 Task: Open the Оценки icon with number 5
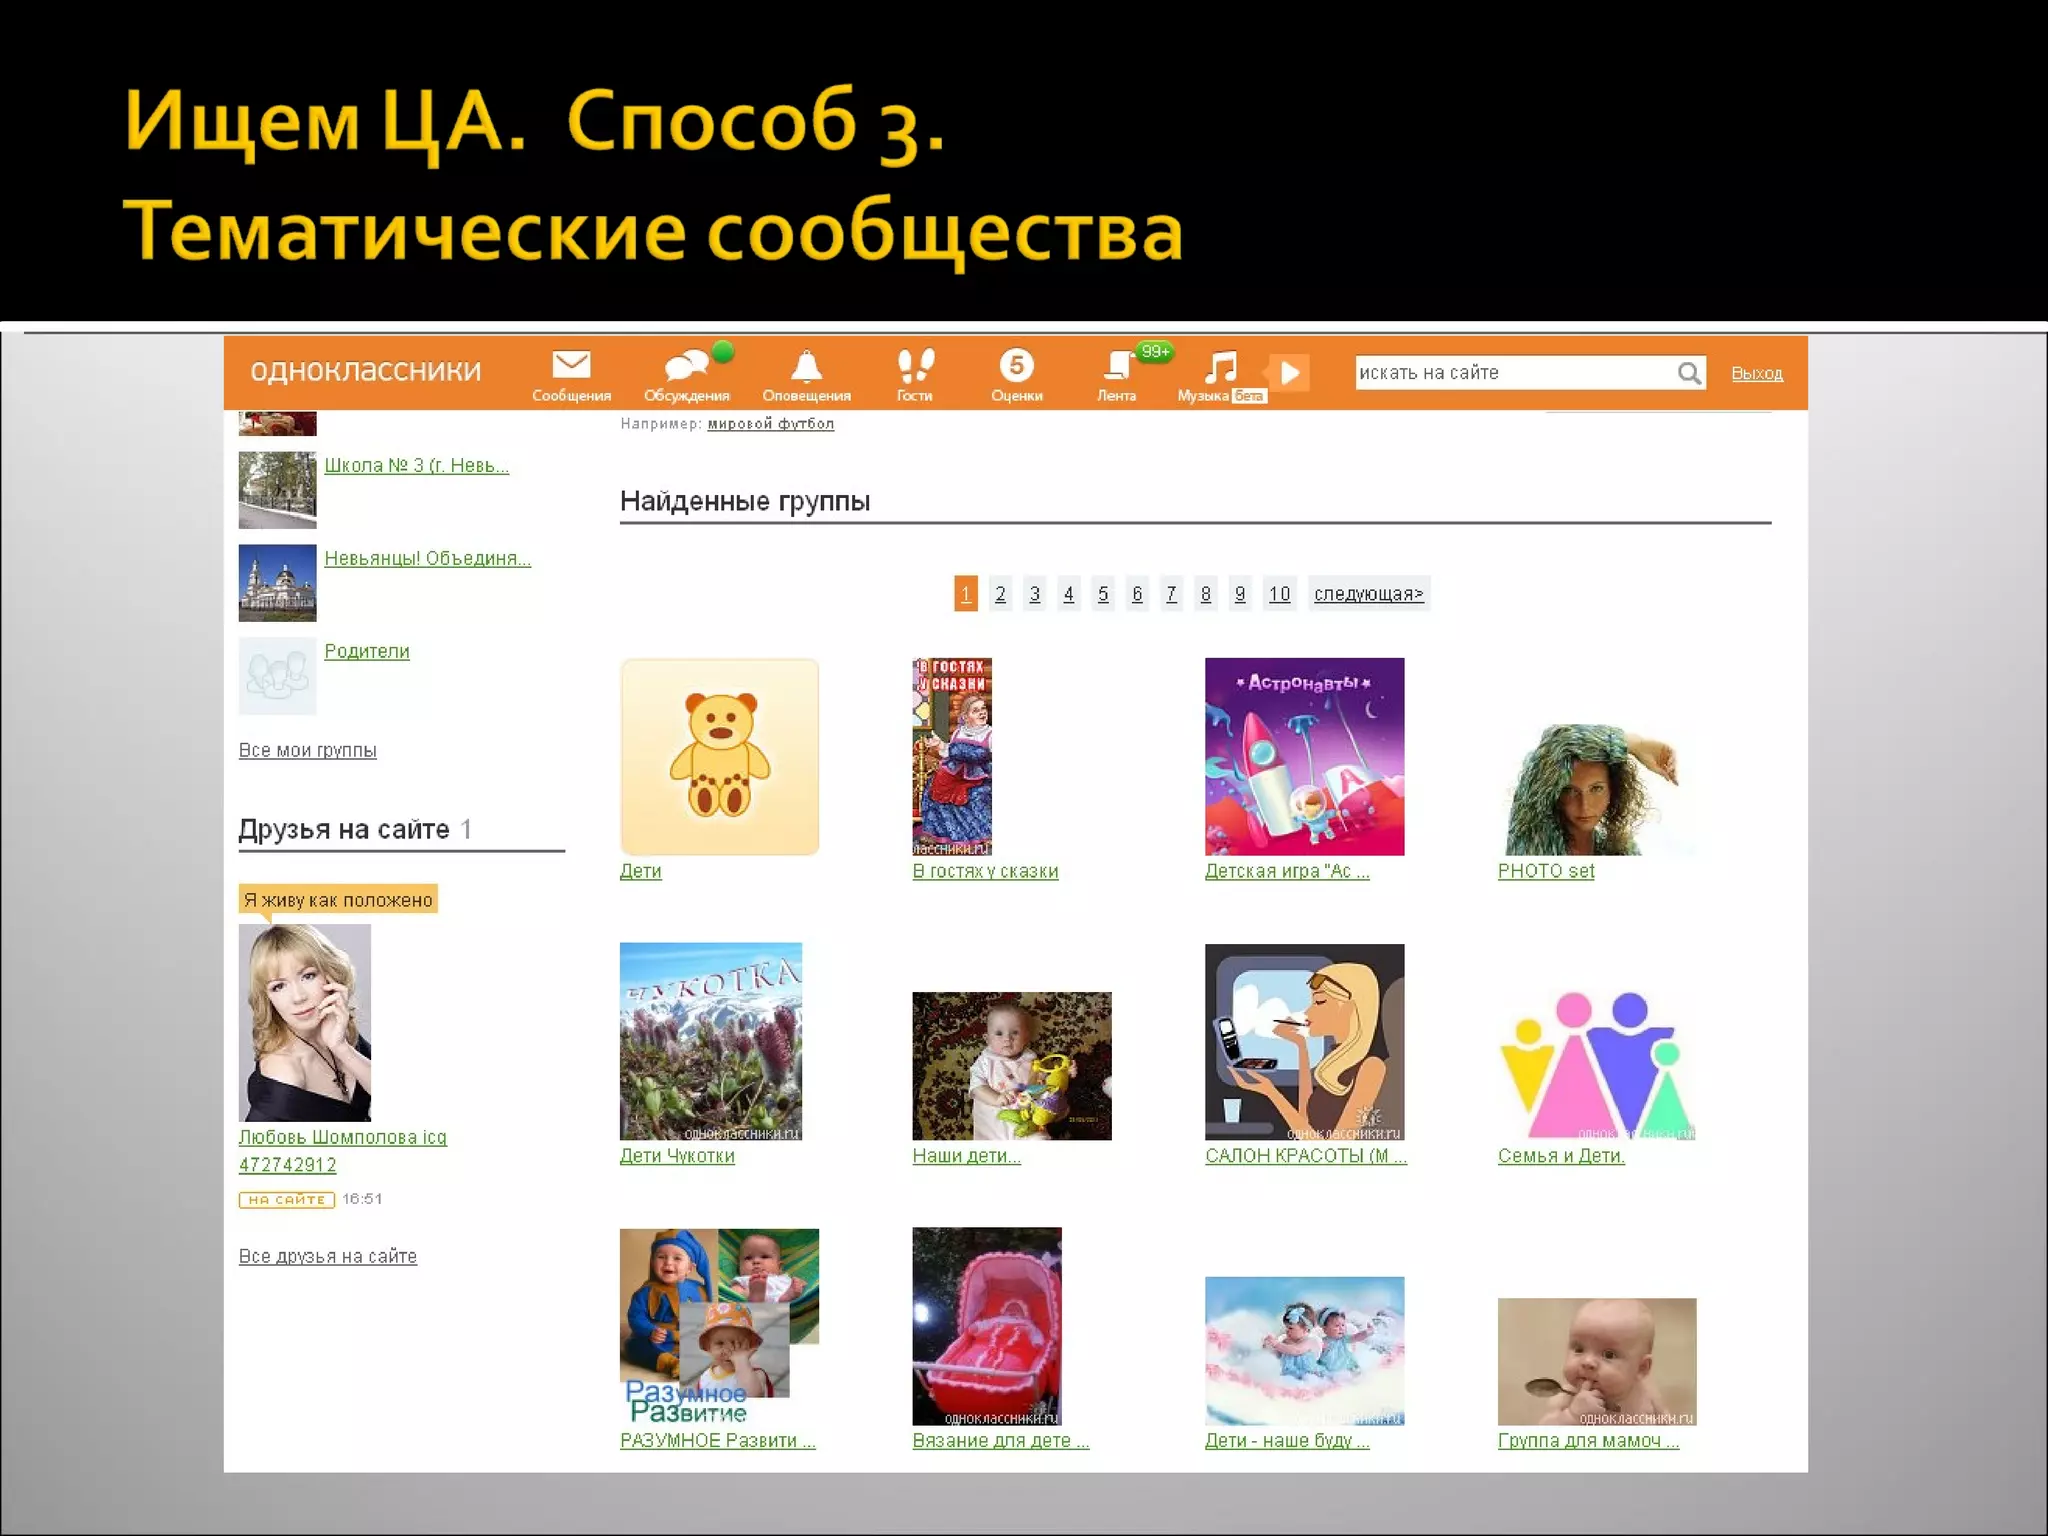click(1016, 366)
